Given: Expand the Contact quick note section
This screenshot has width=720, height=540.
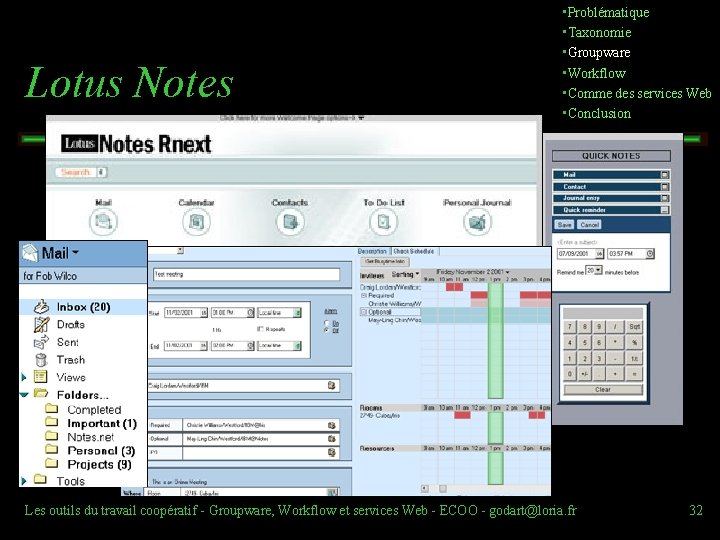Looking at the screenshot, I should click(664, 187).
